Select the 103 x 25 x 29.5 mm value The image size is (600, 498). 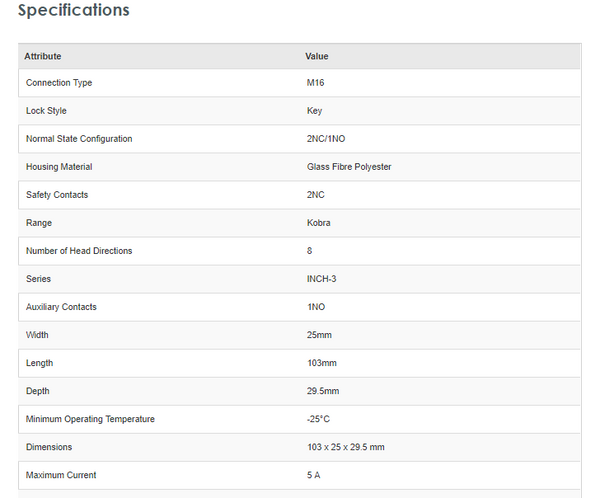pyautogui.click(x=345, y=447)
